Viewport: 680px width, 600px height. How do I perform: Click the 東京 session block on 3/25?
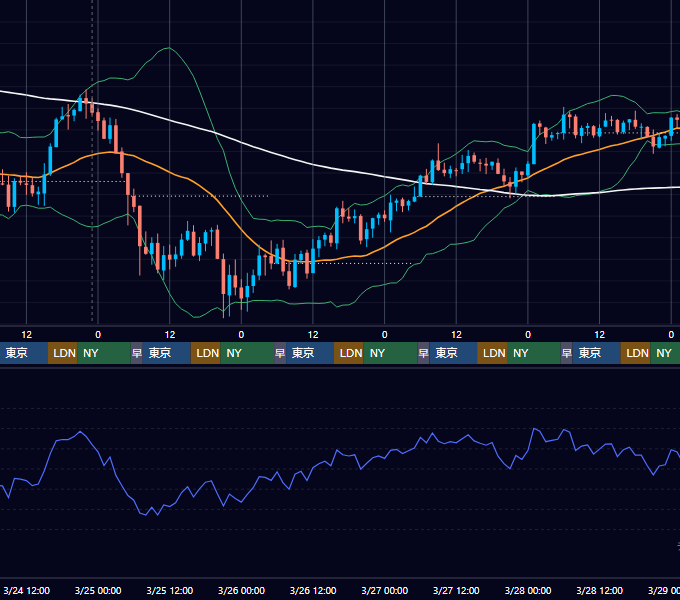(x=167, y=353)
